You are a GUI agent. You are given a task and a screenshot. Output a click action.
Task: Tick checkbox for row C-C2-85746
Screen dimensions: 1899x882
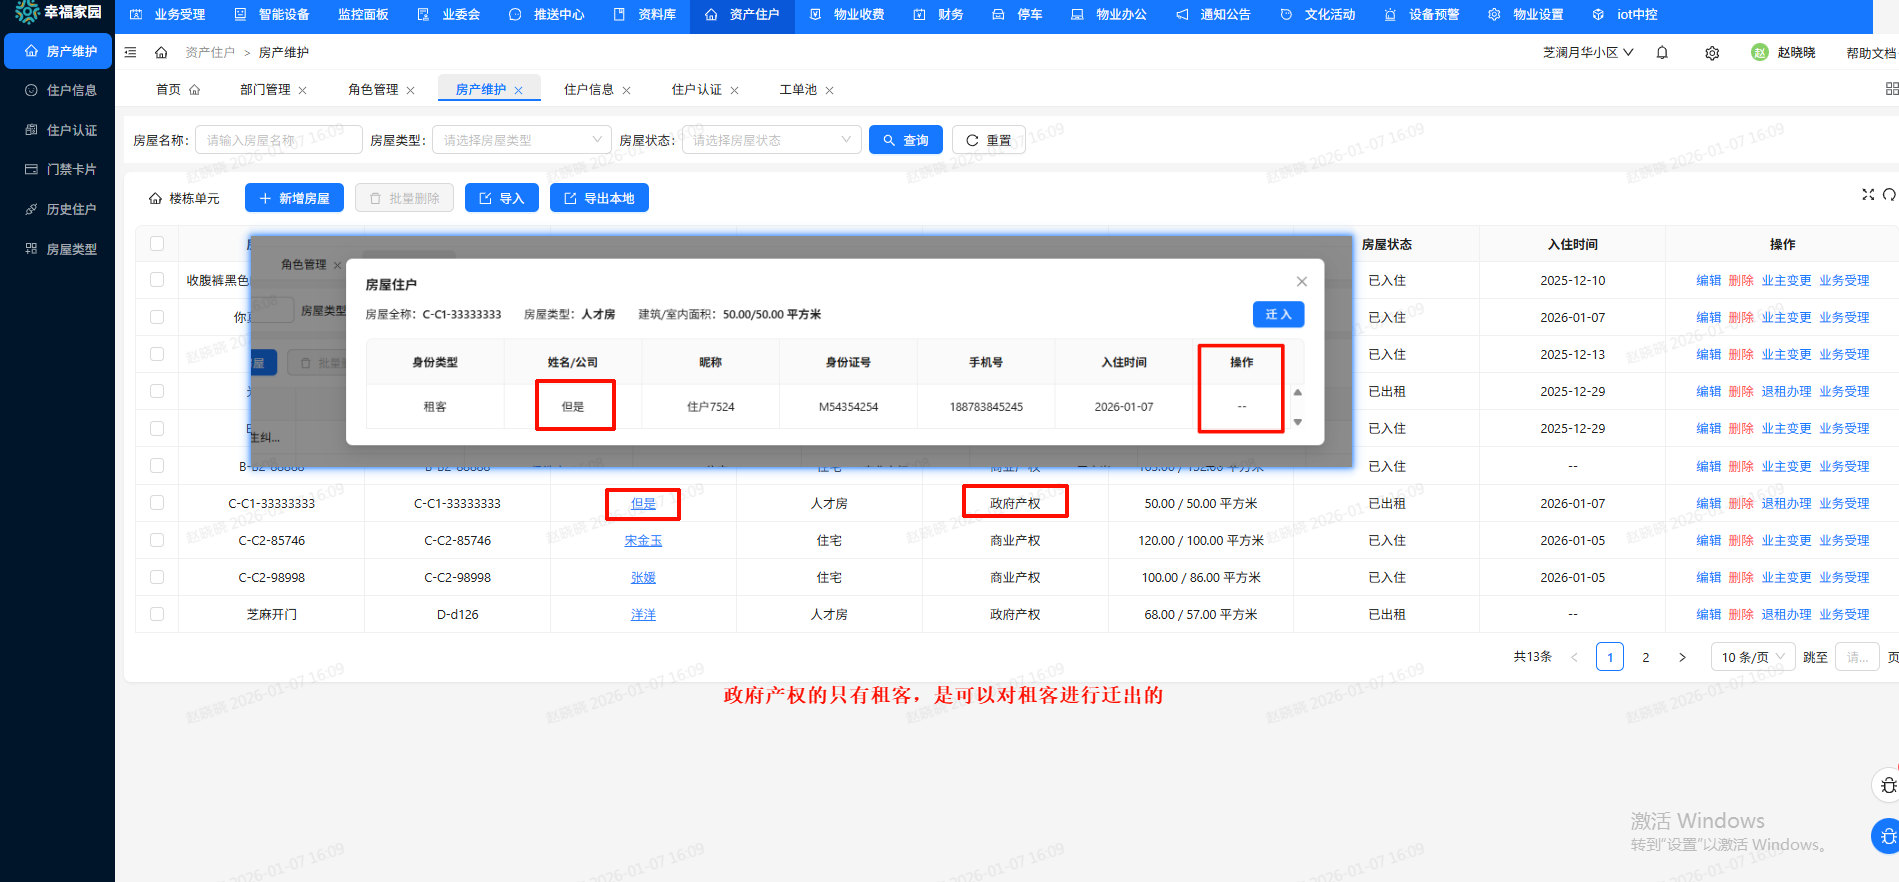tap(157, 540)
